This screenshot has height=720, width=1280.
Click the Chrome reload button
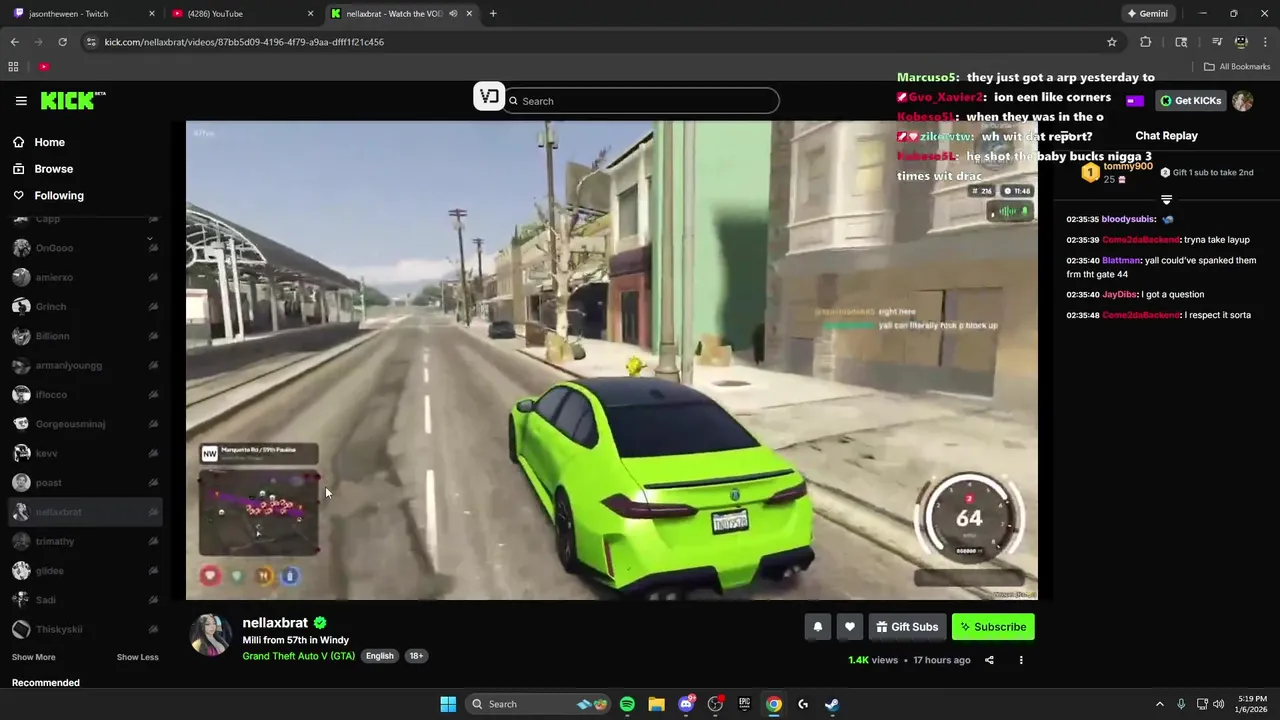62,42
